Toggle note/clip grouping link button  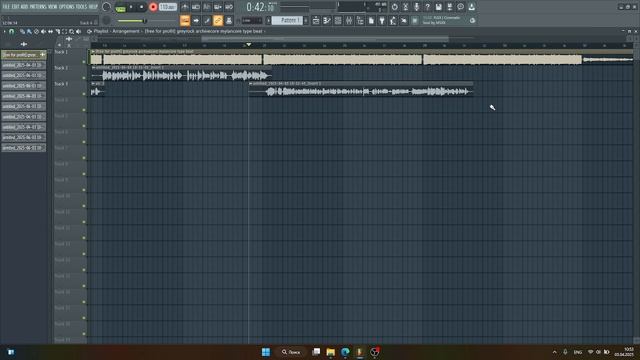click(218, 20)
